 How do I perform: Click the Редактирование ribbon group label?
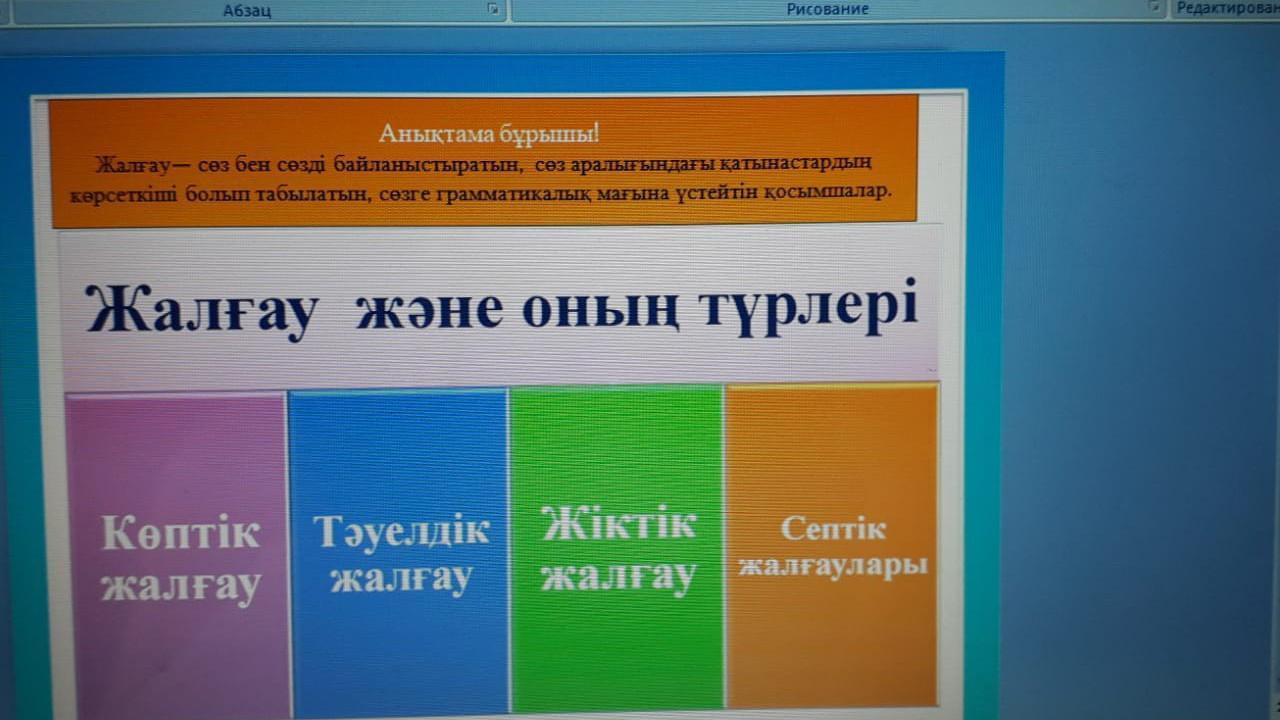1228,8
